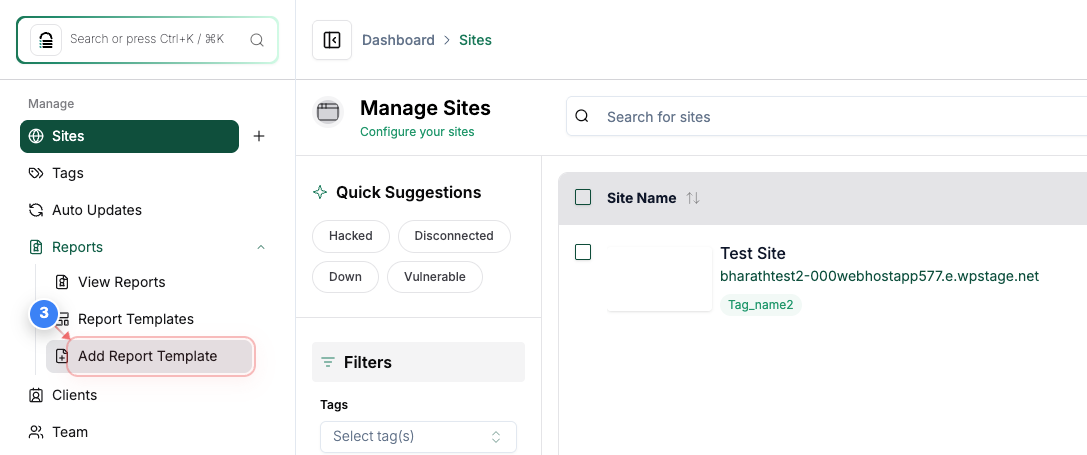Click the file-plus icon beside Add Report Template
This screenshot has width=1087, height=455.
[62, 357]
